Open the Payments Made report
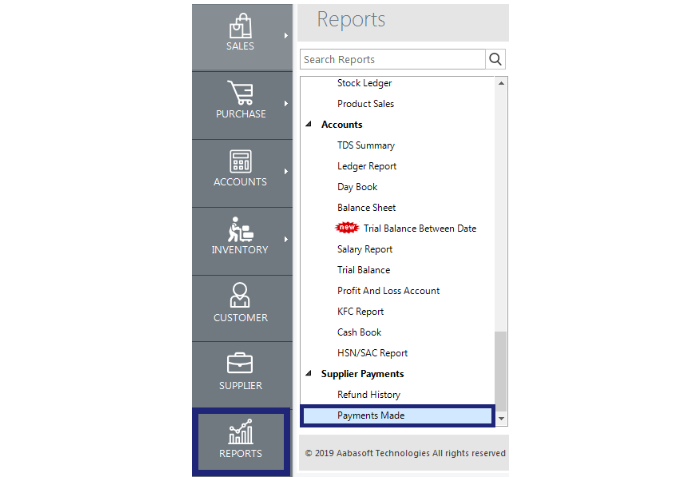700x477 pixels. coord(397,415)
